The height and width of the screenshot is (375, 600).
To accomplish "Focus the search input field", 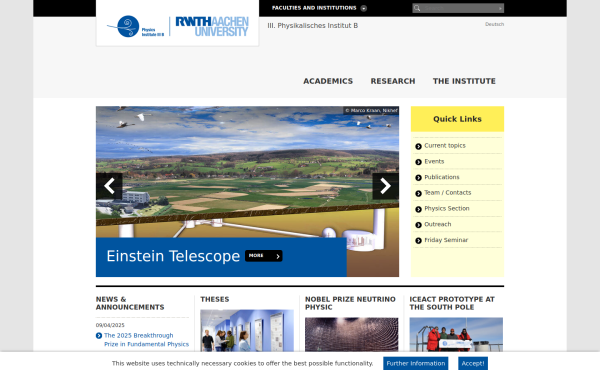I will point(458,8).
